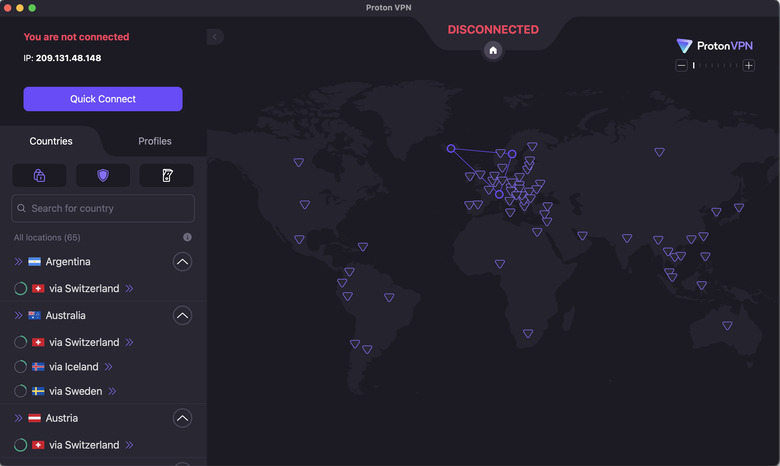Select Australia via Iceland load circle
The height and width of the screenshot is (466, 780).
coord(20,367)
